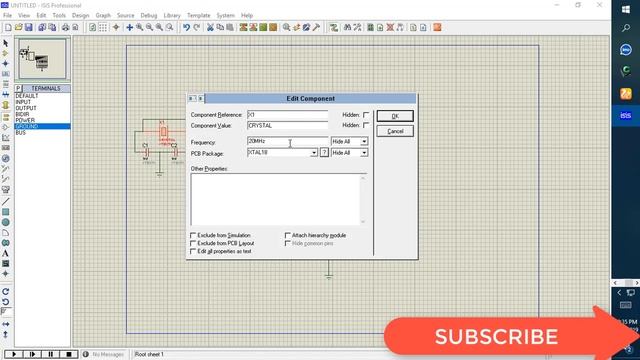The height and width of the screenshot is (360, 640).
Task: Click the Rotate Anti-Clockwise icon
Action: click(x=5, y=302)
